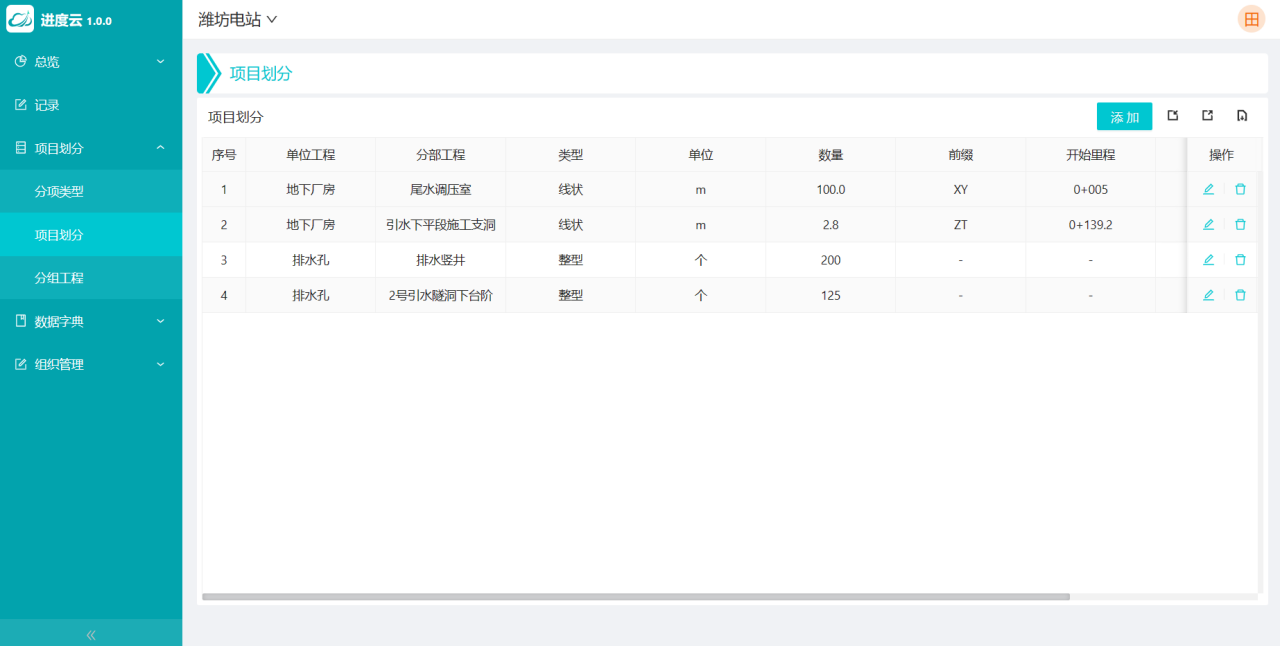
Task: Open the user avatar at top right
Action: point(1251,19)
